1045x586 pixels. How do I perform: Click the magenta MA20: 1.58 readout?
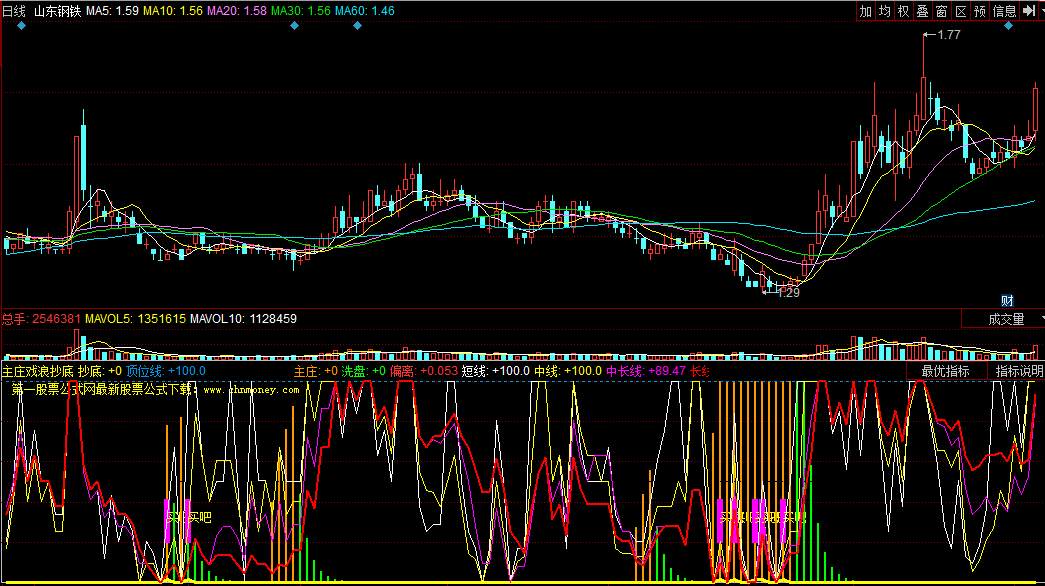point(237,11)
